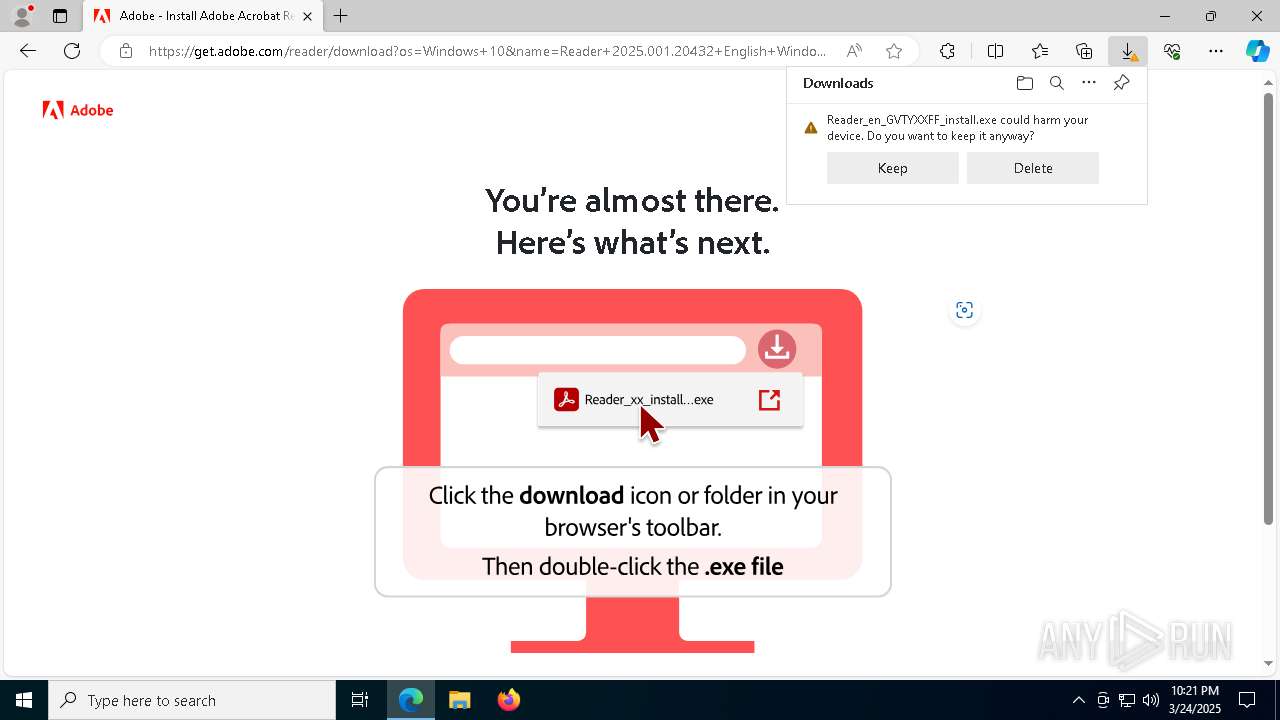Image resolution: width=1280 pixels, height=720 pixels.
Task: Launch Firefox from the taskbar
Action: [508, 700]
